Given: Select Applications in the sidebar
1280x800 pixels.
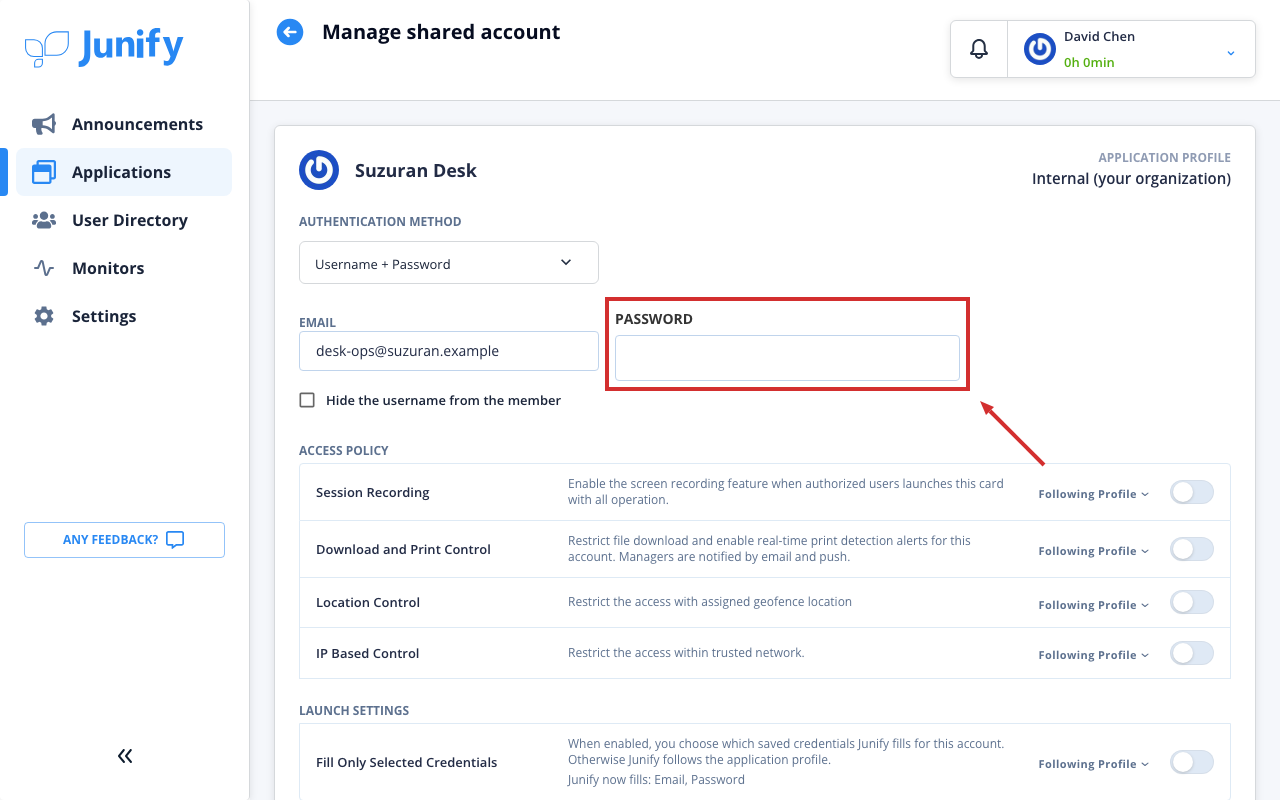Looking at the screenshot, I should coord(124,172).
